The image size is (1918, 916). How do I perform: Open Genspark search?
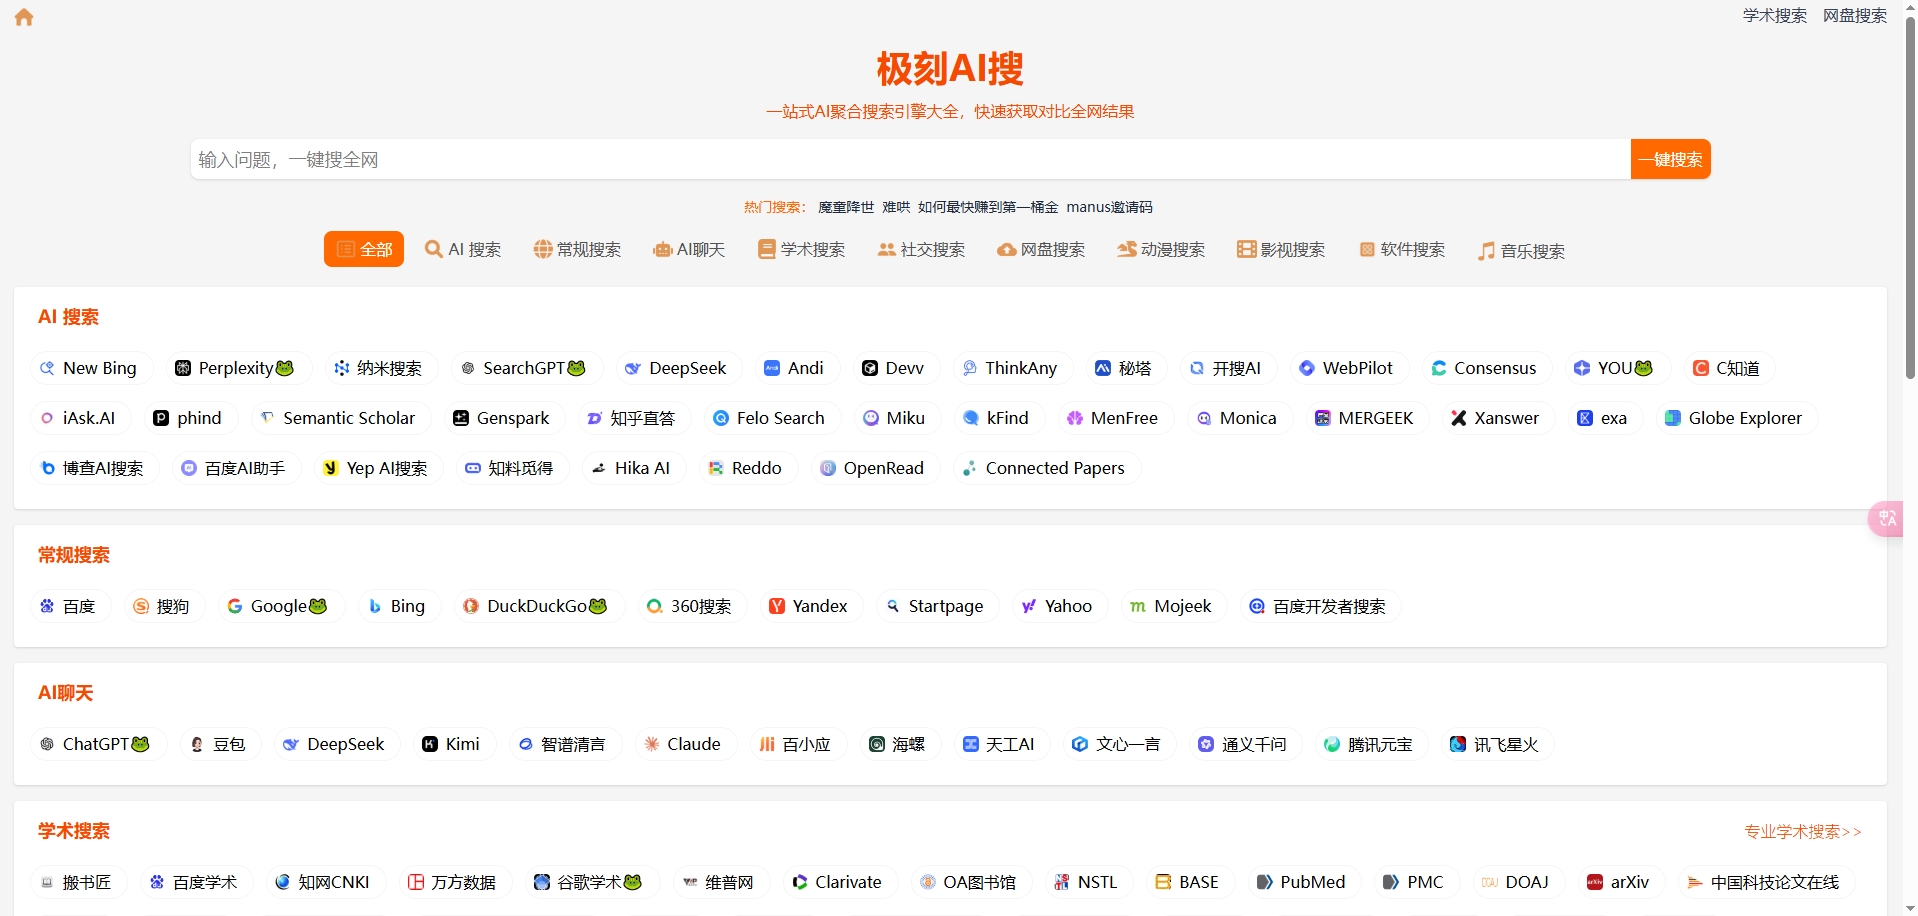502,418
